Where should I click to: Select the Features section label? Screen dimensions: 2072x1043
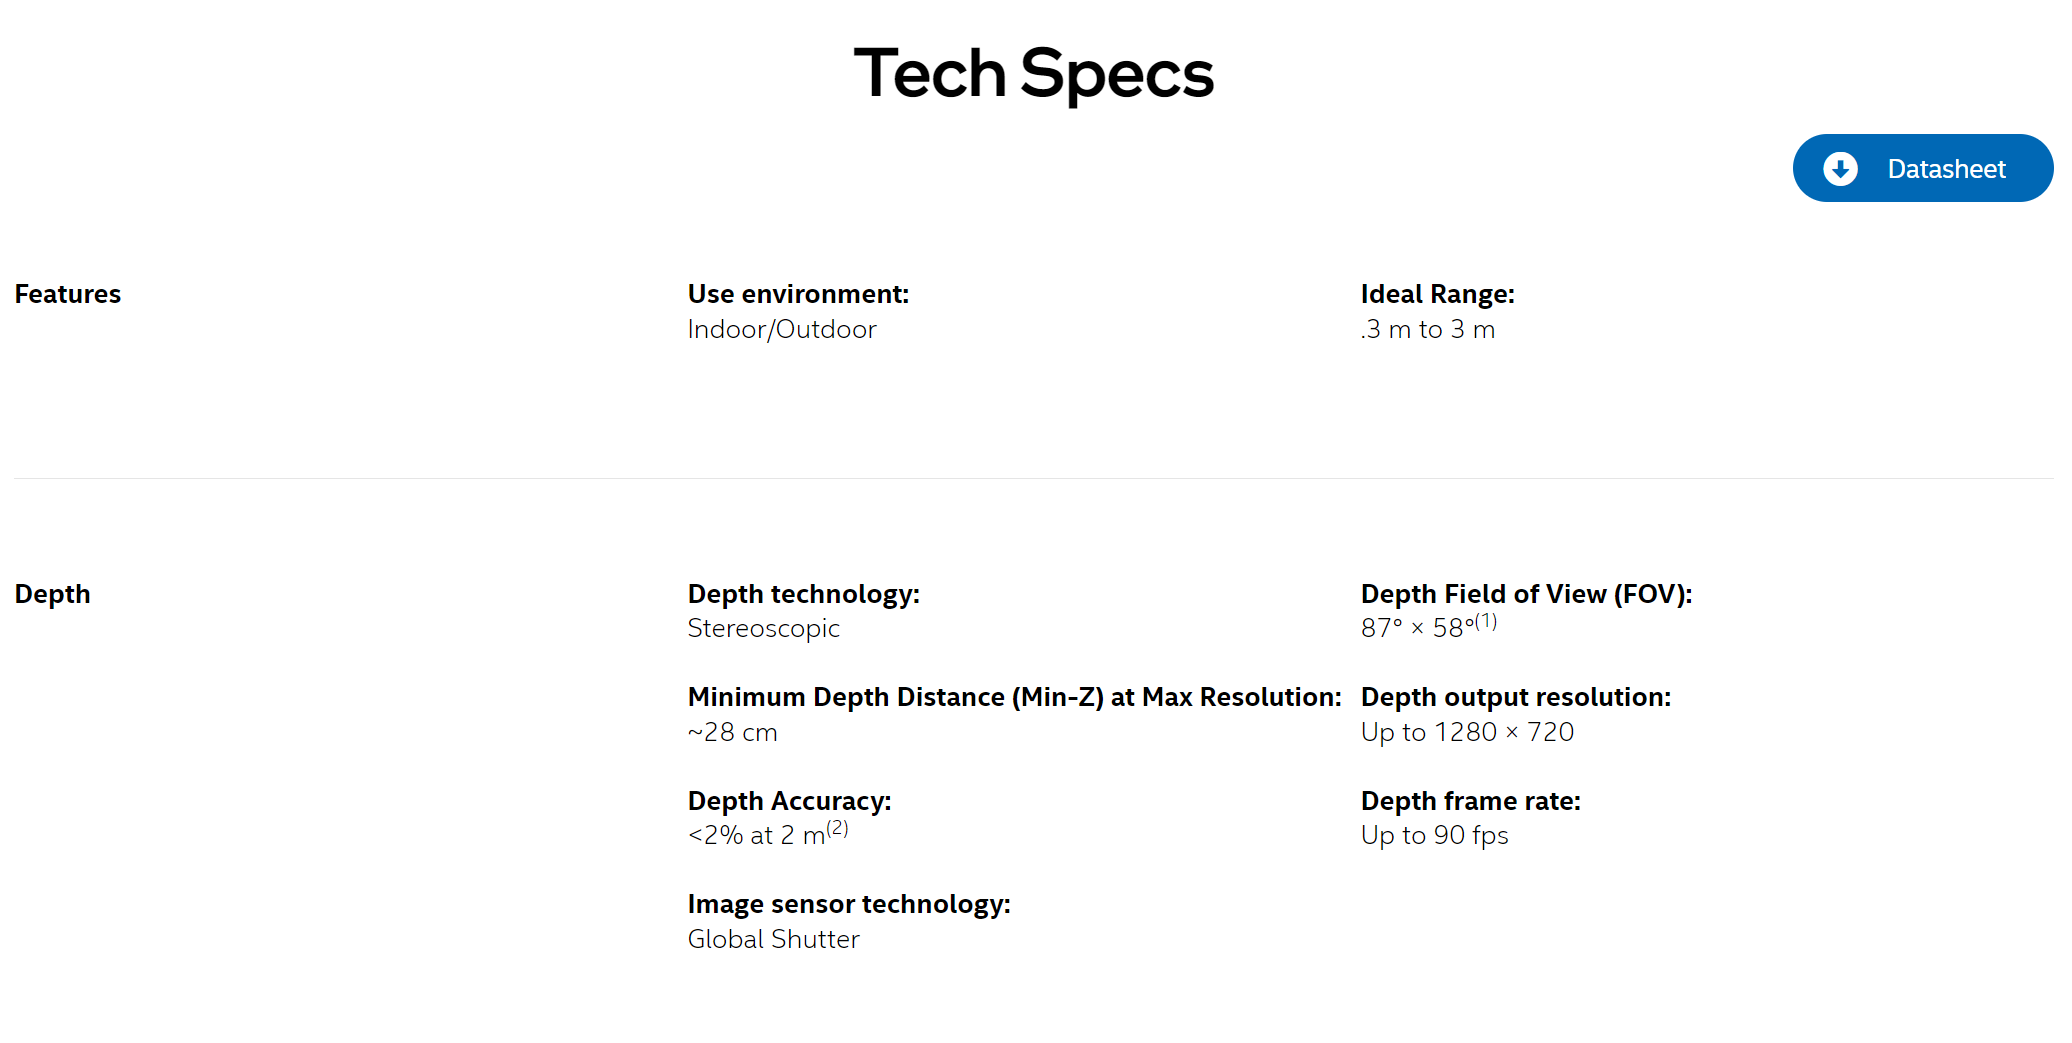(x=68, y=294)
